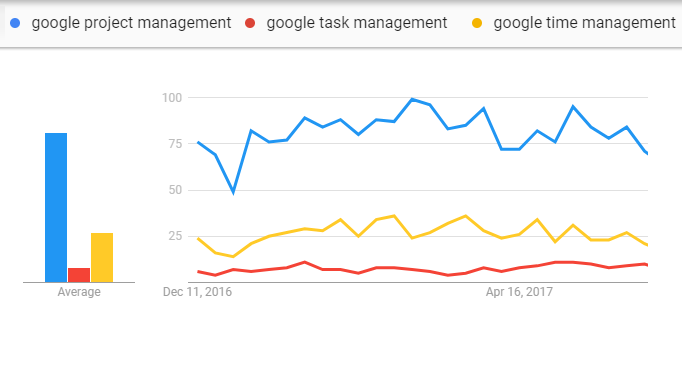Select the google time management search term
The width and height of the screenshot is (682, 366).
point(585,23)
